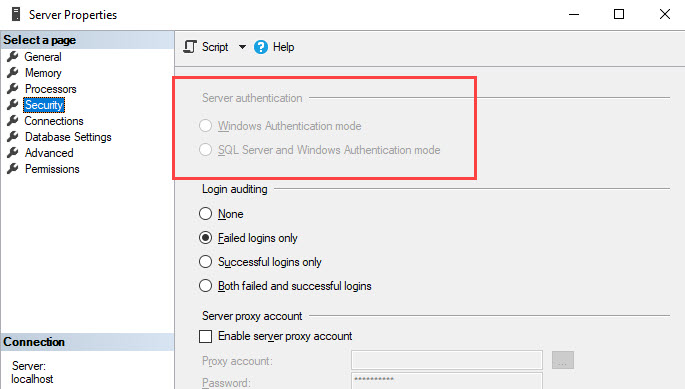Click the 'Password:' label
685x389 pixels.
(226, 382)
